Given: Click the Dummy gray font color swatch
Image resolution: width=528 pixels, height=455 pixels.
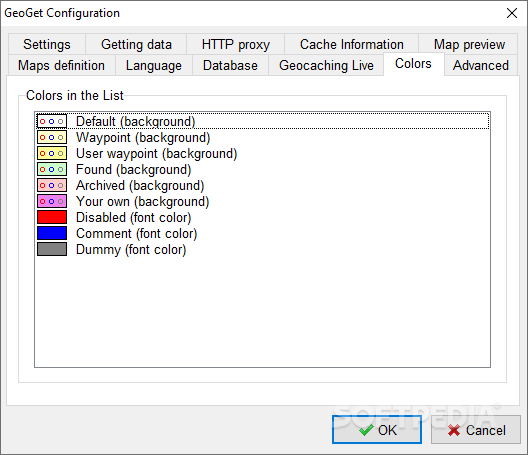Looking at the screenshot, I should pos(52,249).
